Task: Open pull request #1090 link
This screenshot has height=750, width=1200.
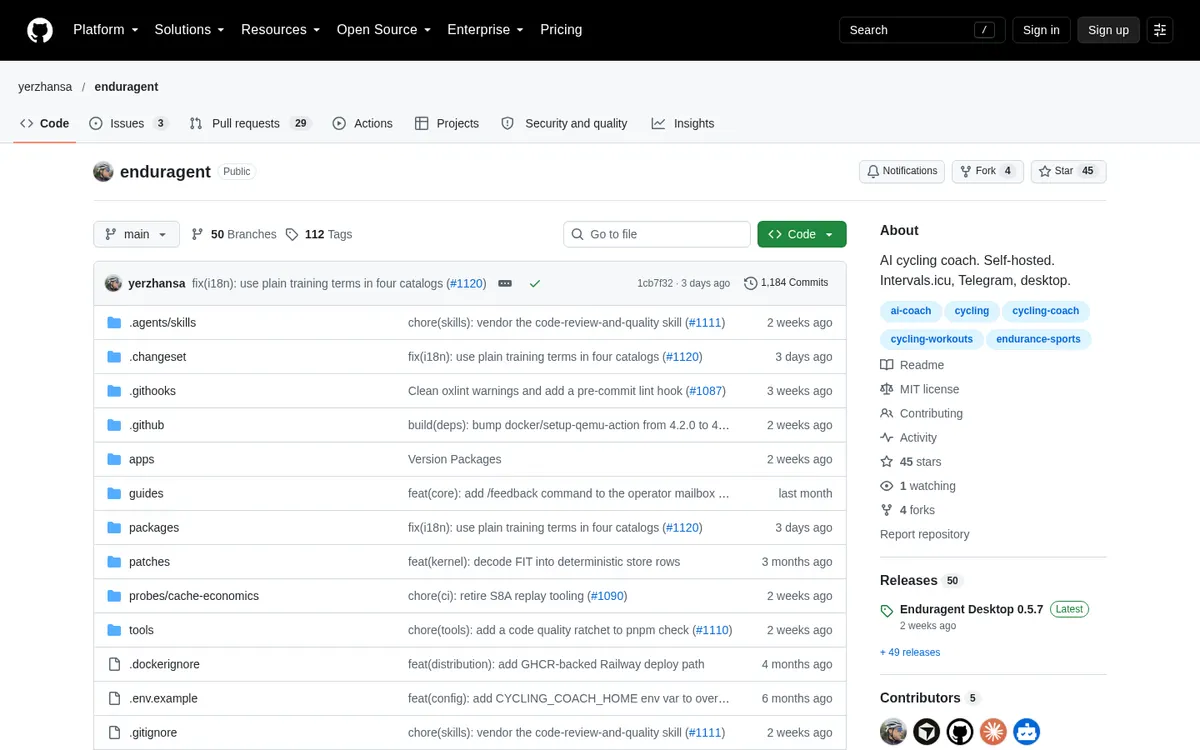Action: pos(607,596)
